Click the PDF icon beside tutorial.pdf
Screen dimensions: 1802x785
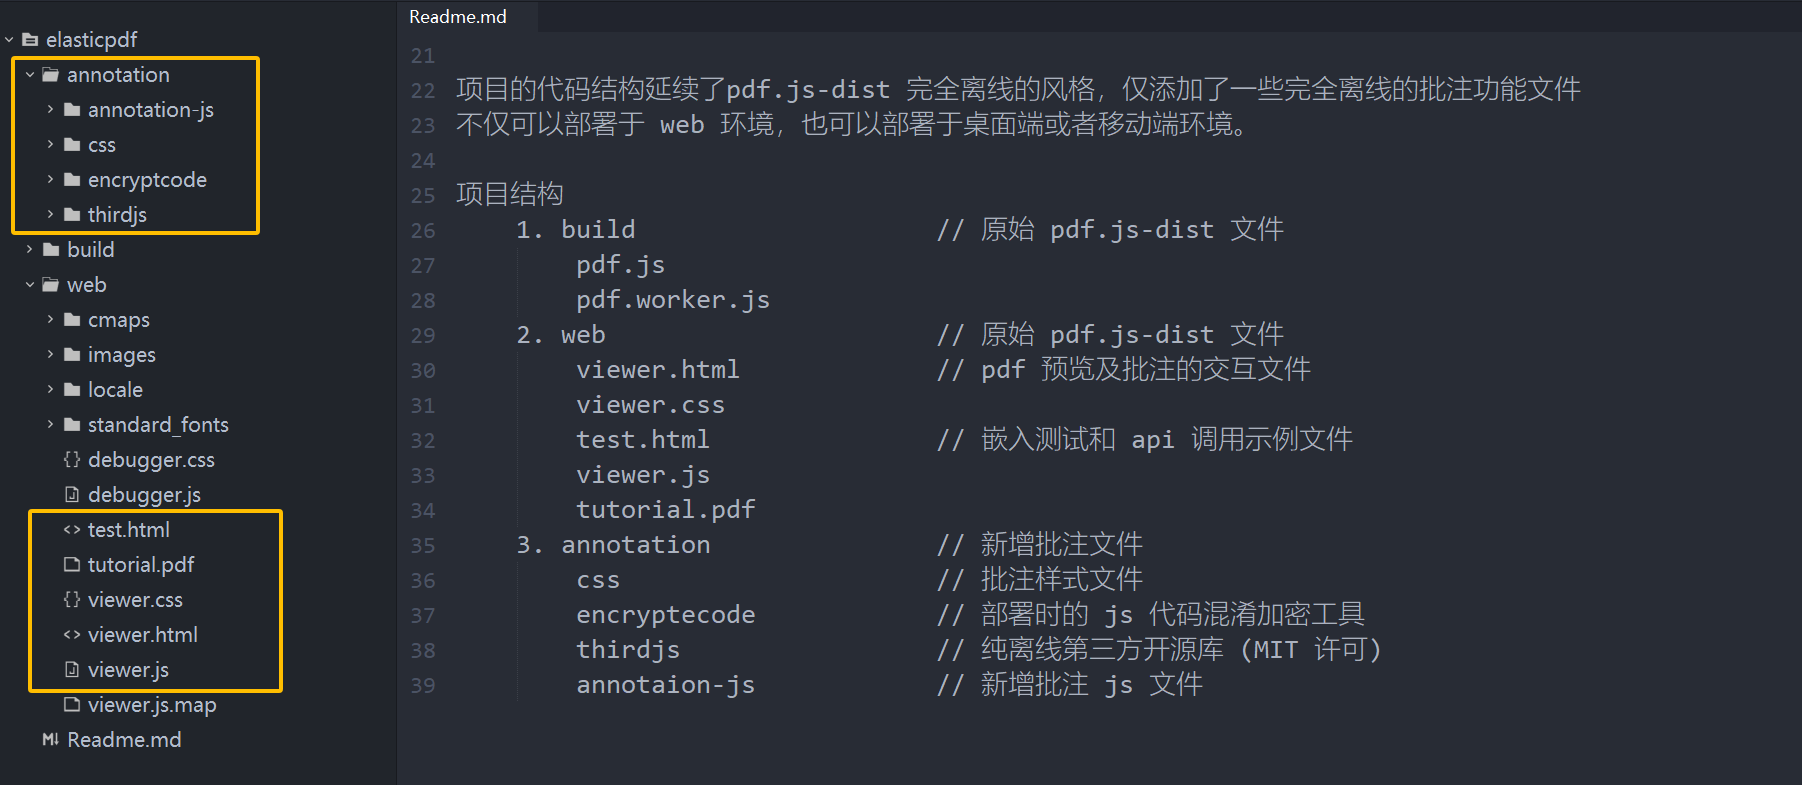(71, 564)
